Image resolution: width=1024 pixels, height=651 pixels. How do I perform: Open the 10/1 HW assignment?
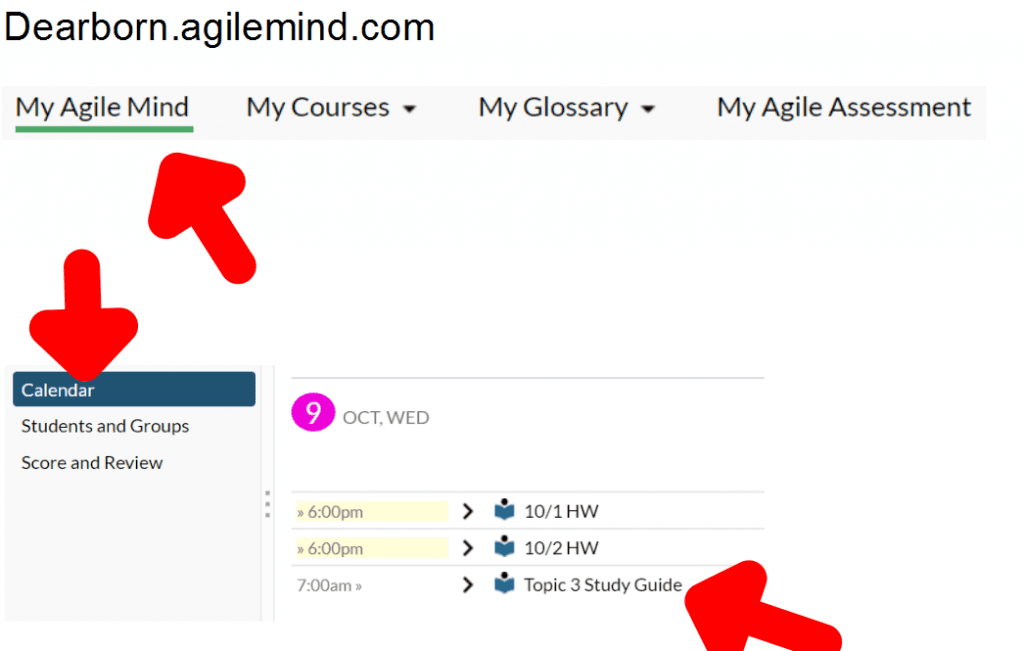562,511
